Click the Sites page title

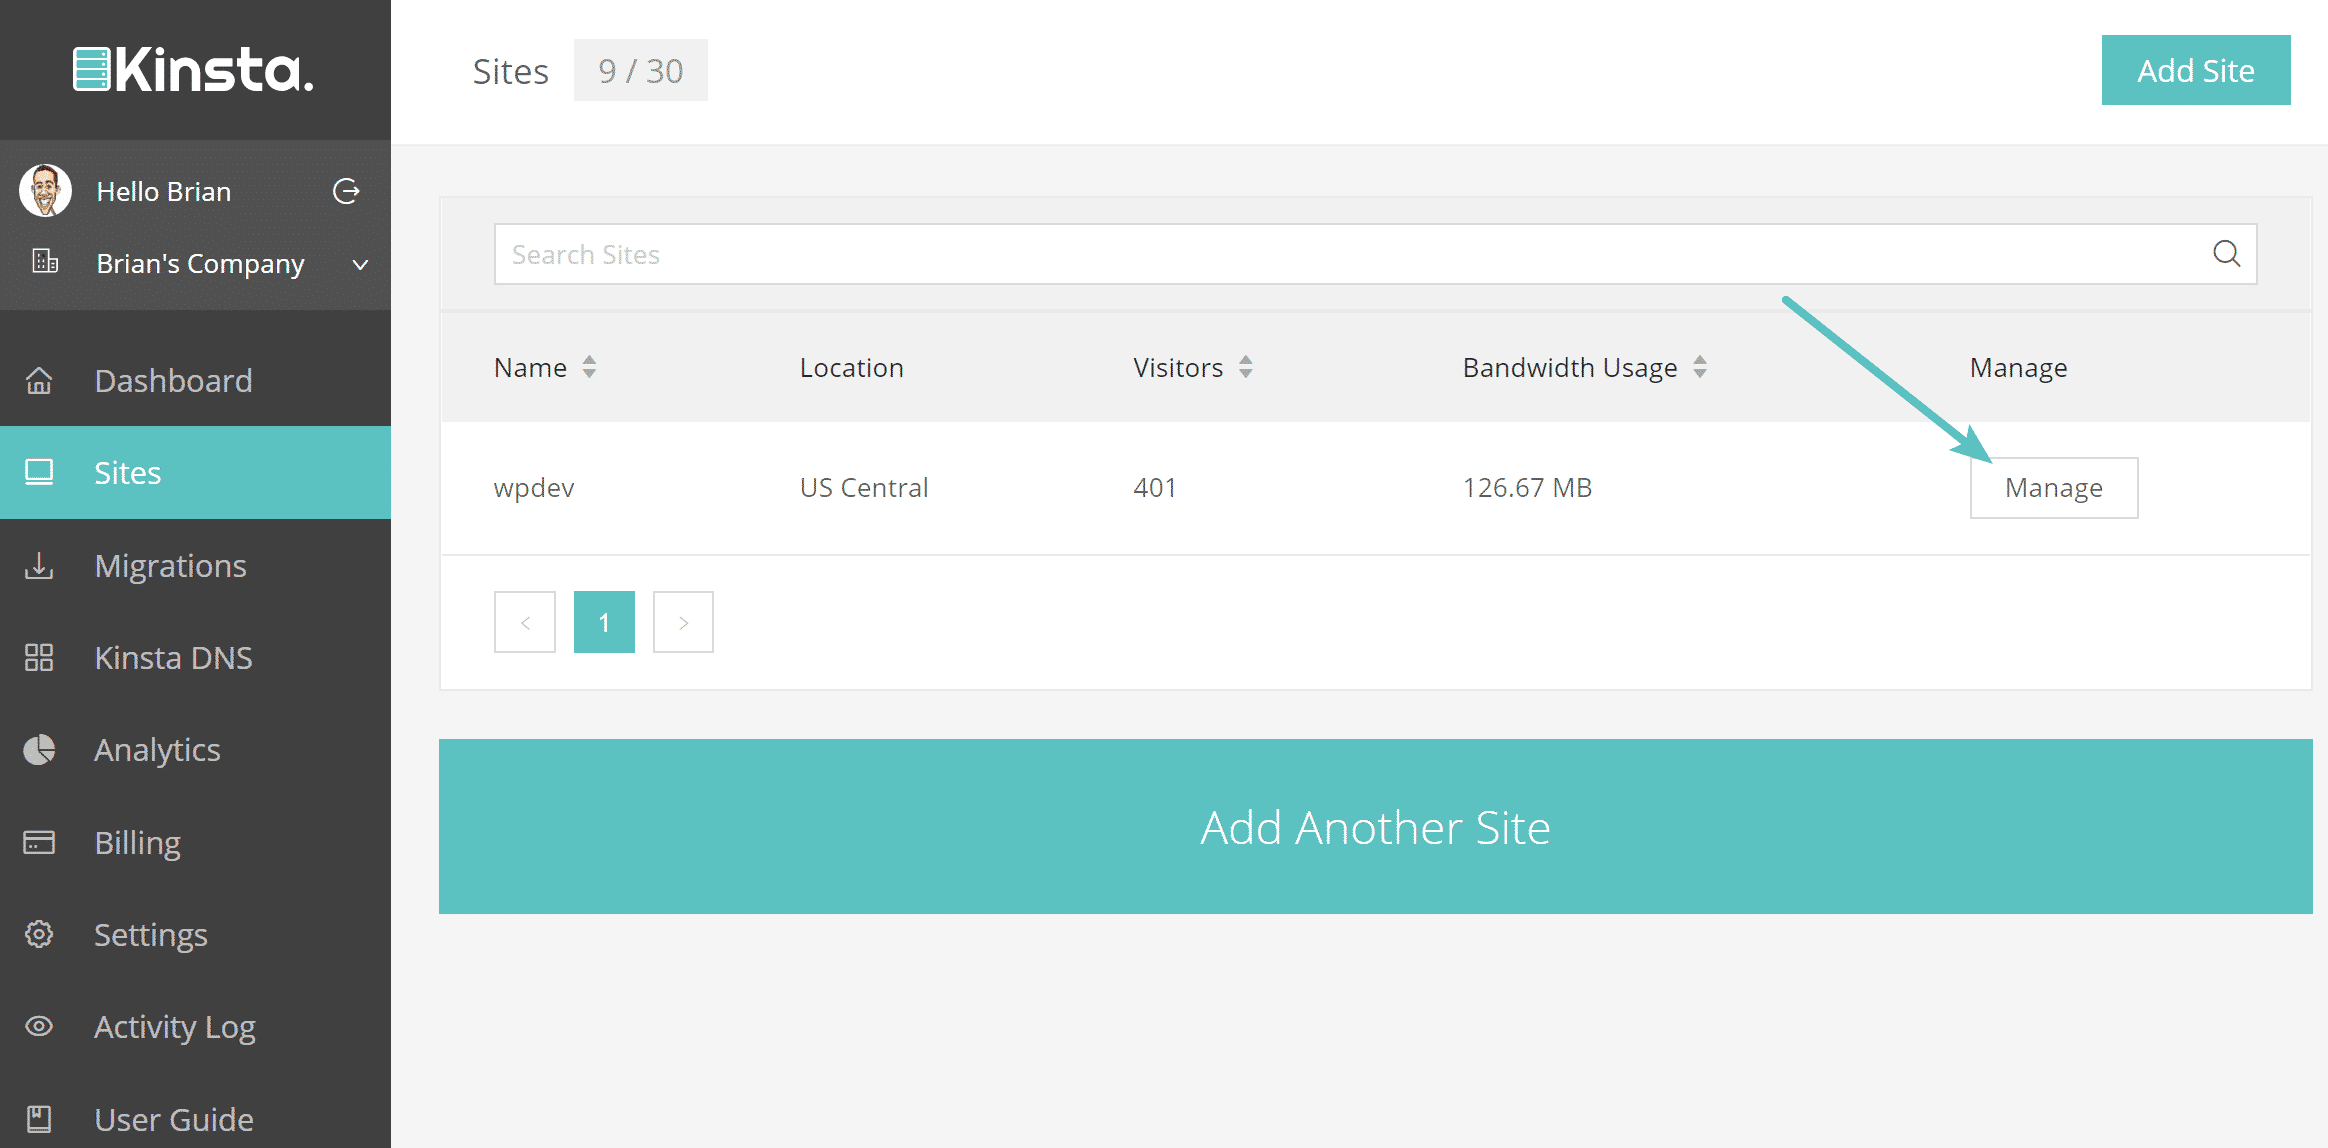(511, 71)
